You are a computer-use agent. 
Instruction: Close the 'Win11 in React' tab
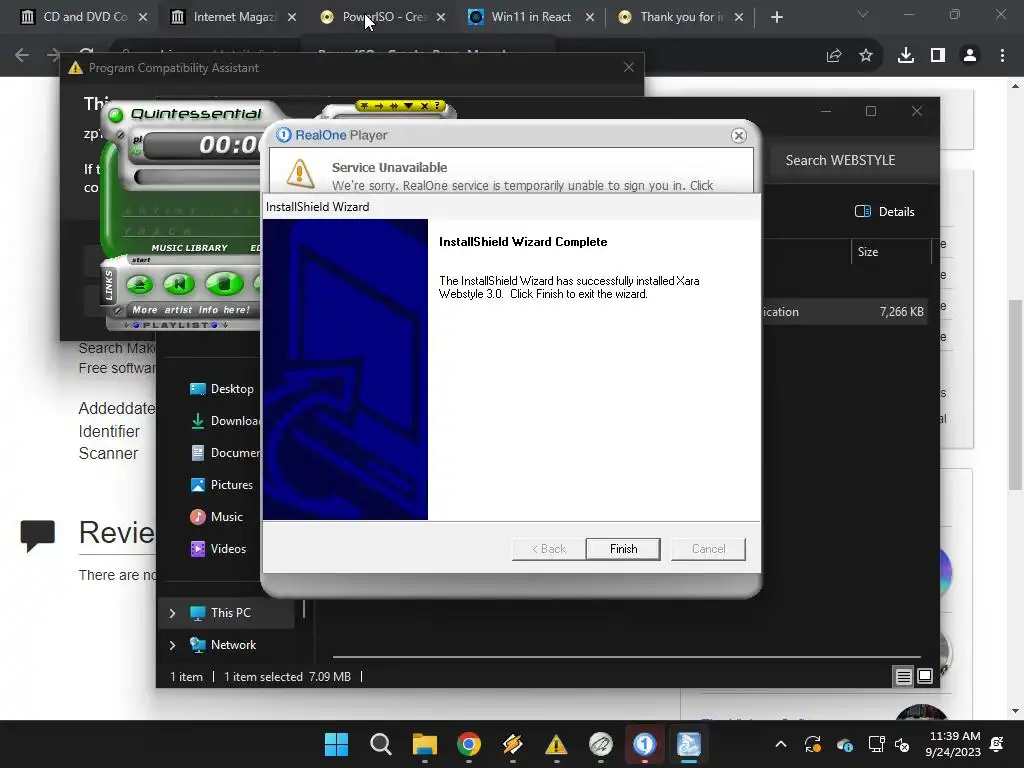[590, 17]
